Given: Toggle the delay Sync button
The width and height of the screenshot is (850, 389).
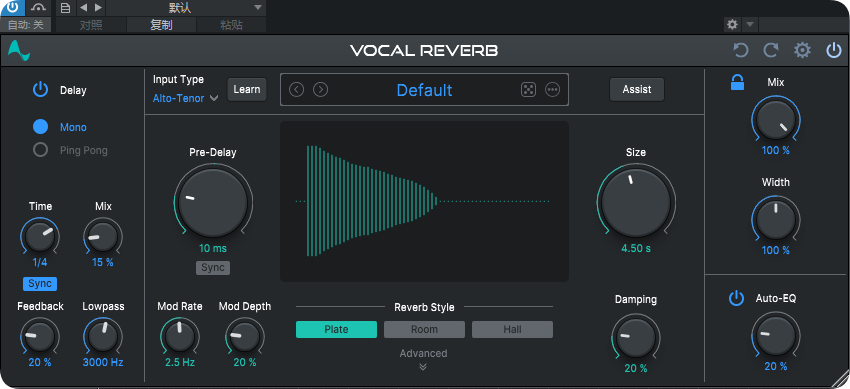Looking at the screenshot, I should tap(40, 284).
